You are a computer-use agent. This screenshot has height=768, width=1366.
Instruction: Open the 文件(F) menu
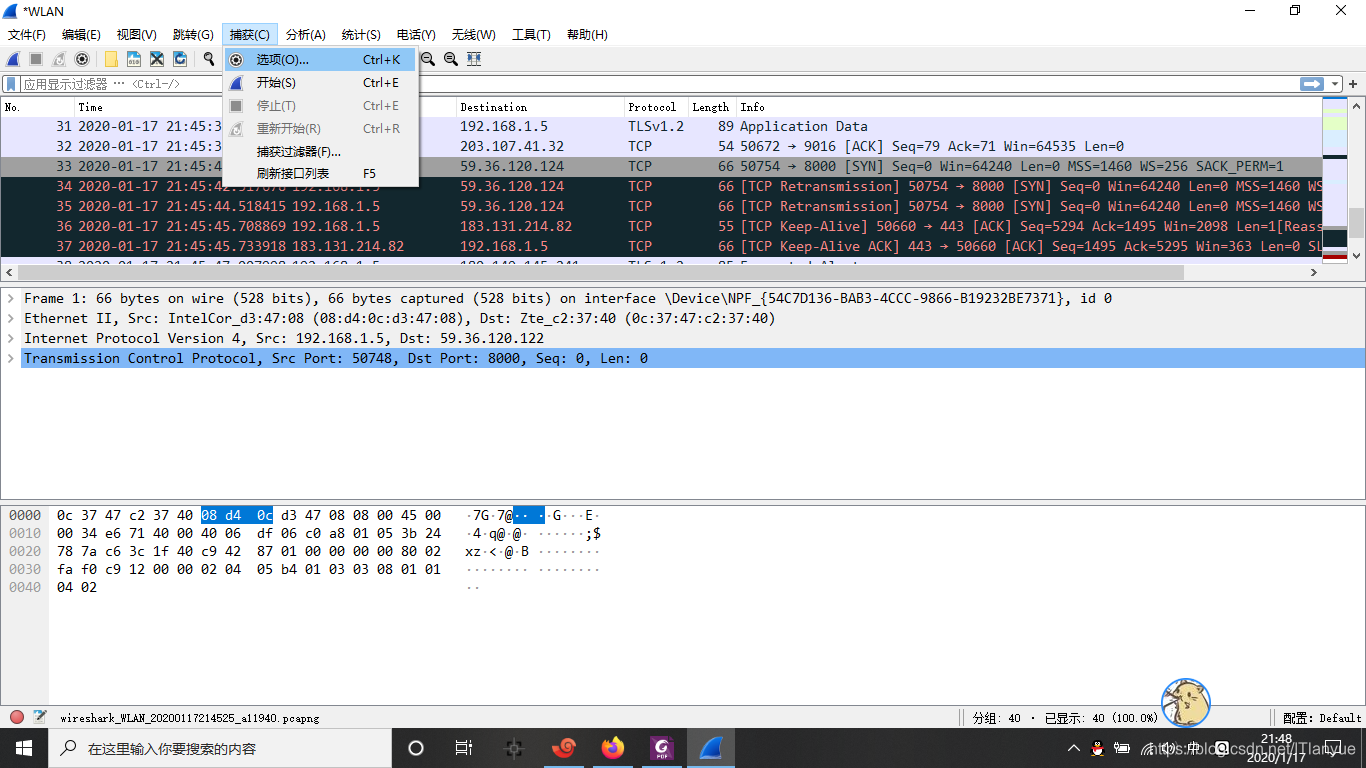pos(27,35)
